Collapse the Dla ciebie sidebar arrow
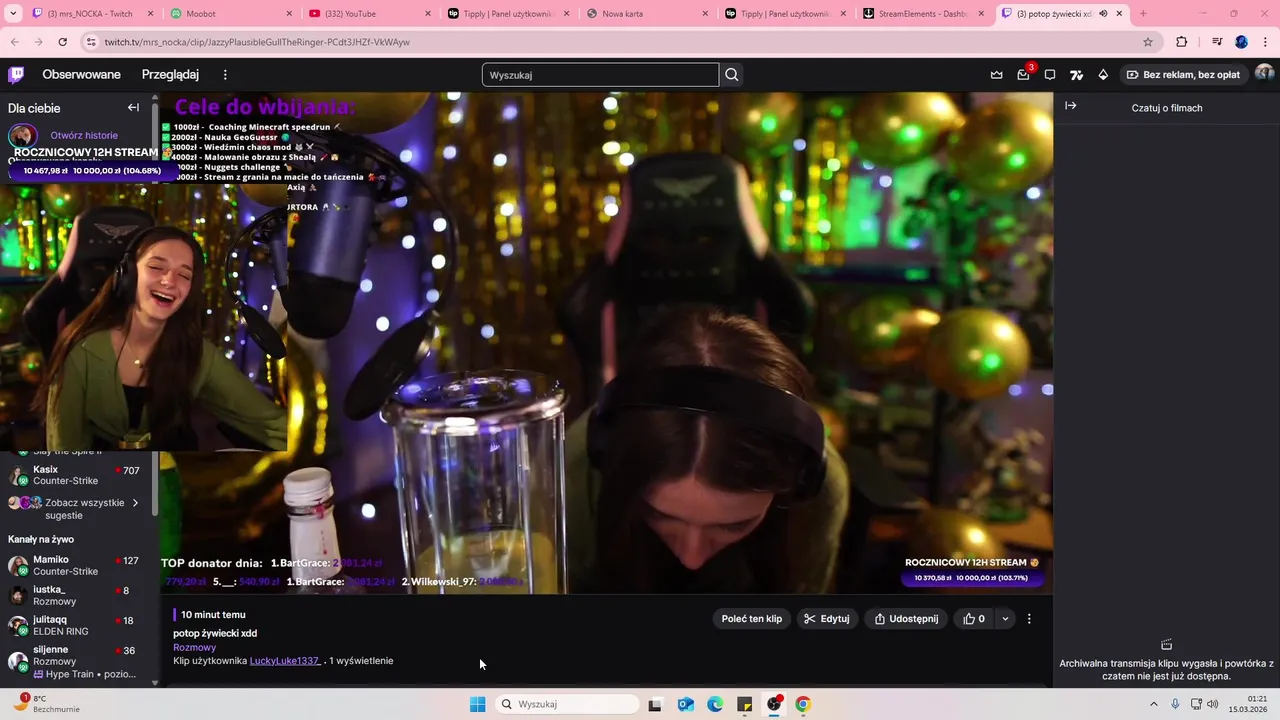This screenshot has height=720, width=1280. [133, 107]
